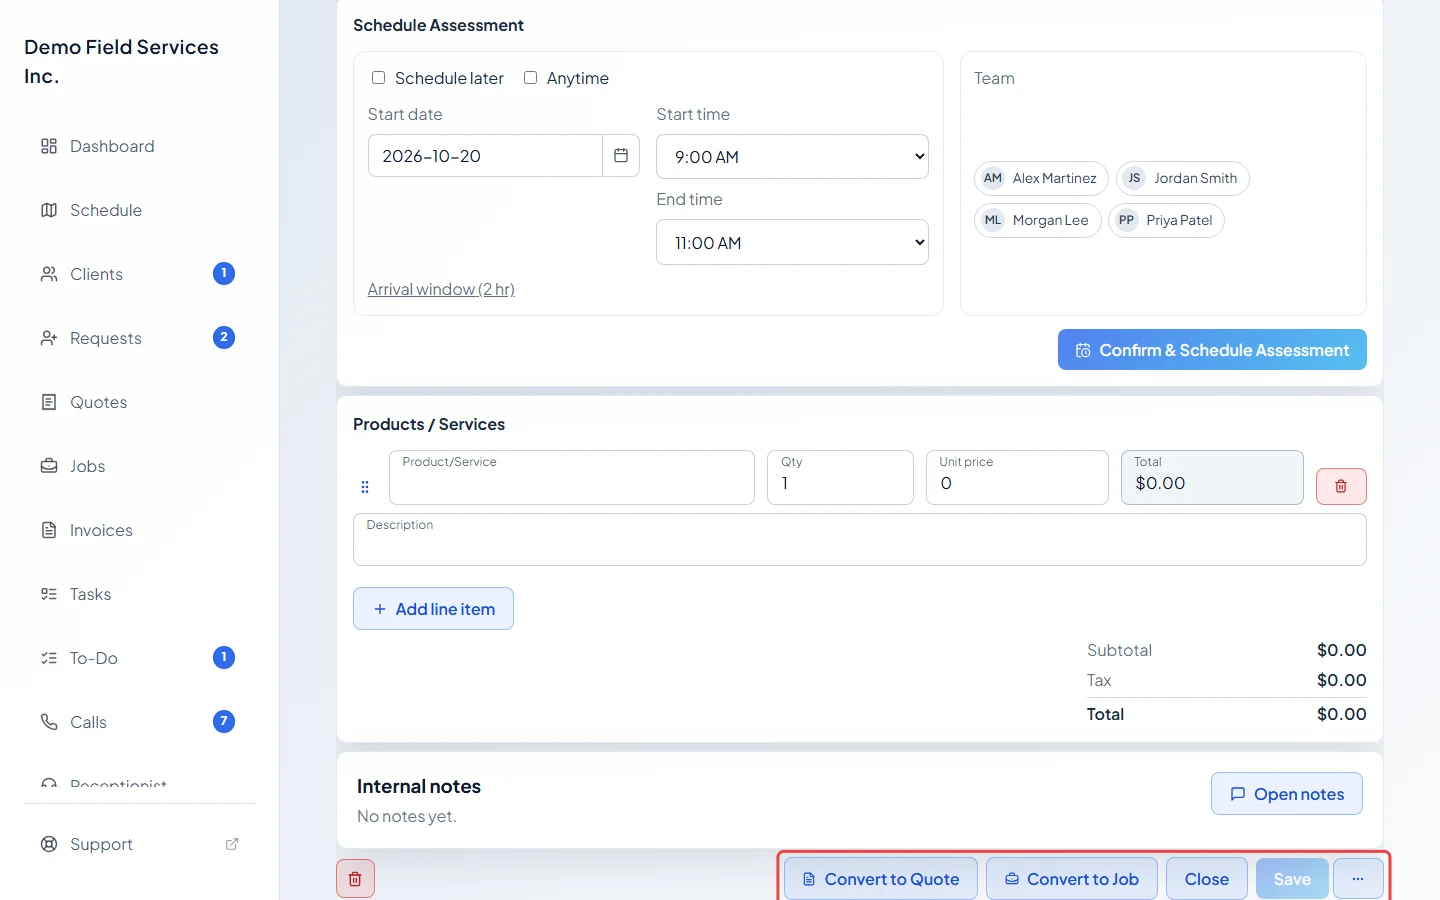
Task: Click the Support lifebuoy icon
Action: coord(49,844)
